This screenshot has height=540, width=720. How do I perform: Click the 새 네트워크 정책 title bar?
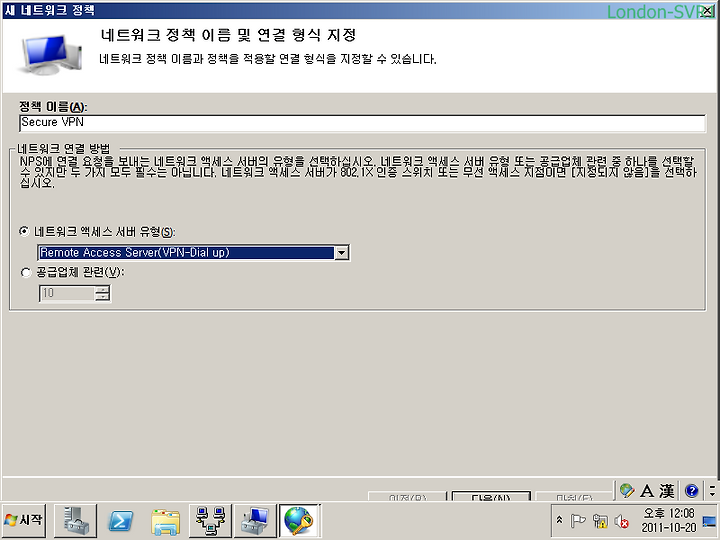point(358,11)
